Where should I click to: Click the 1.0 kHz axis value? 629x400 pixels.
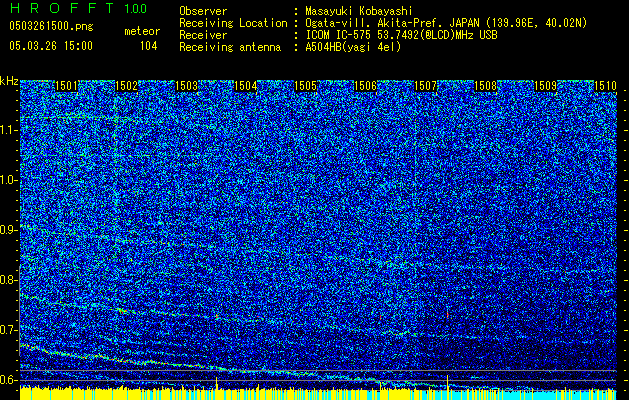click(x=9, y=180)
